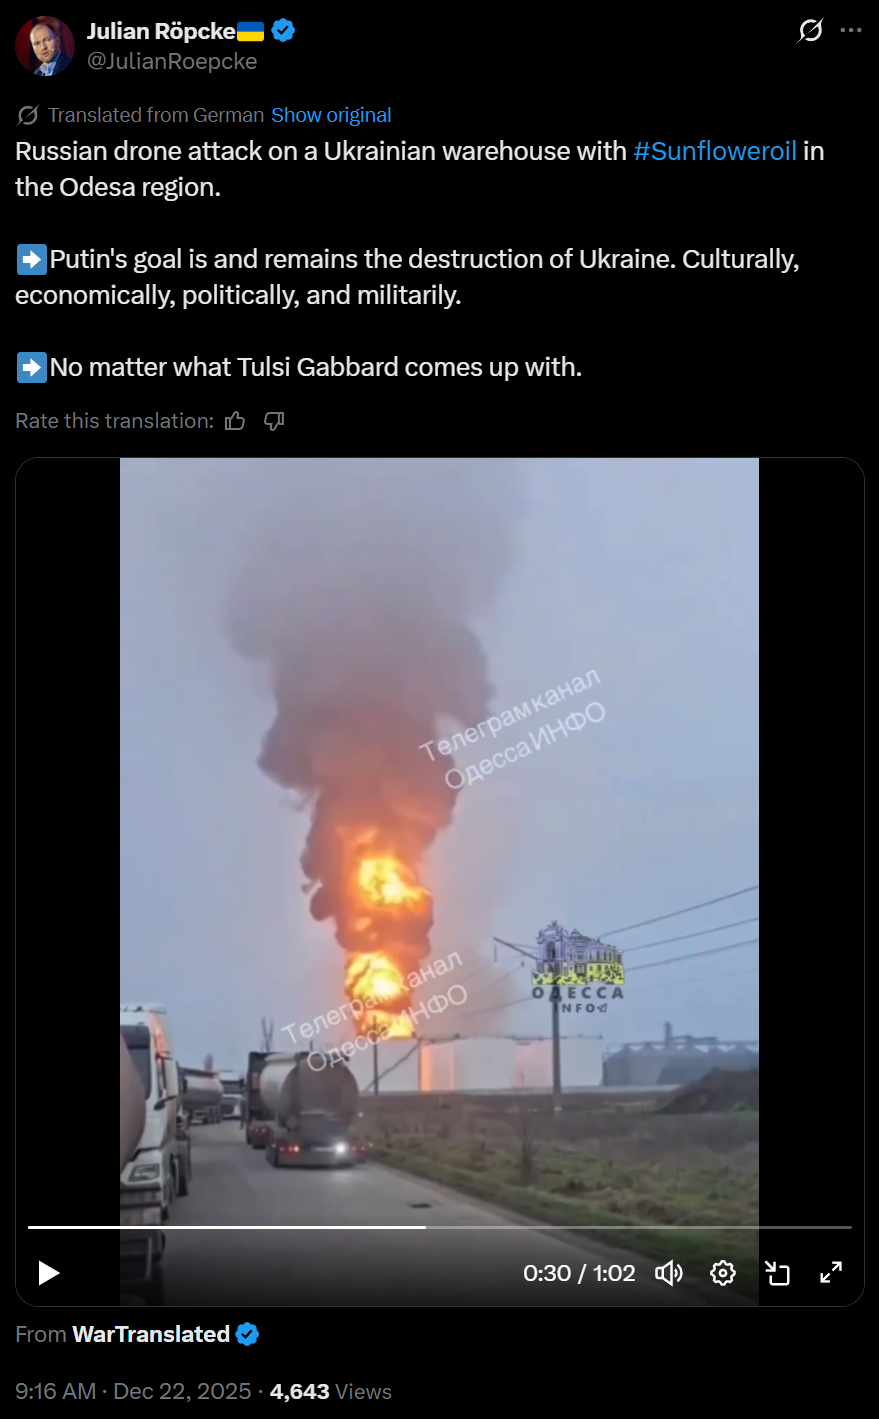The width and height of the screenshot is (879, 1419).
Task: Play the video with play button
Action: click(x=48, y=1273)
